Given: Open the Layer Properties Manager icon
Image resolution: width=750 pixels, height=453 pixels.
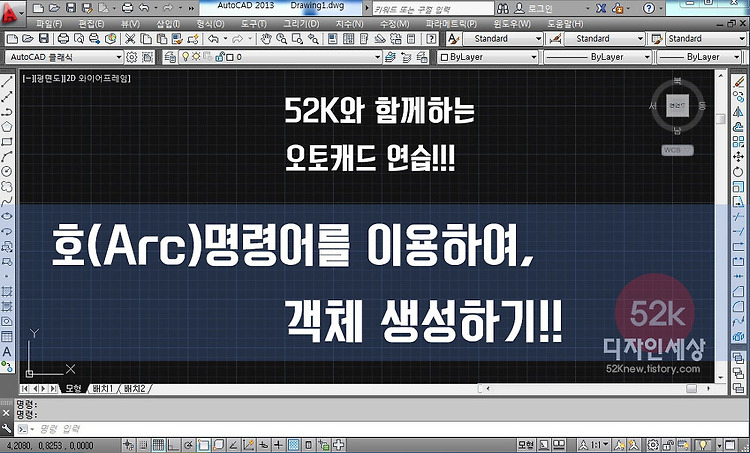Looking at the screenshot, I should click(x=170, y=57).
